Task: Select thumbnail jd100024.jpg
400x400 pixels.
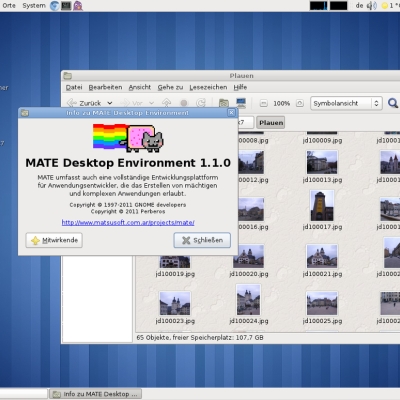Action: [x=248, y=300]
